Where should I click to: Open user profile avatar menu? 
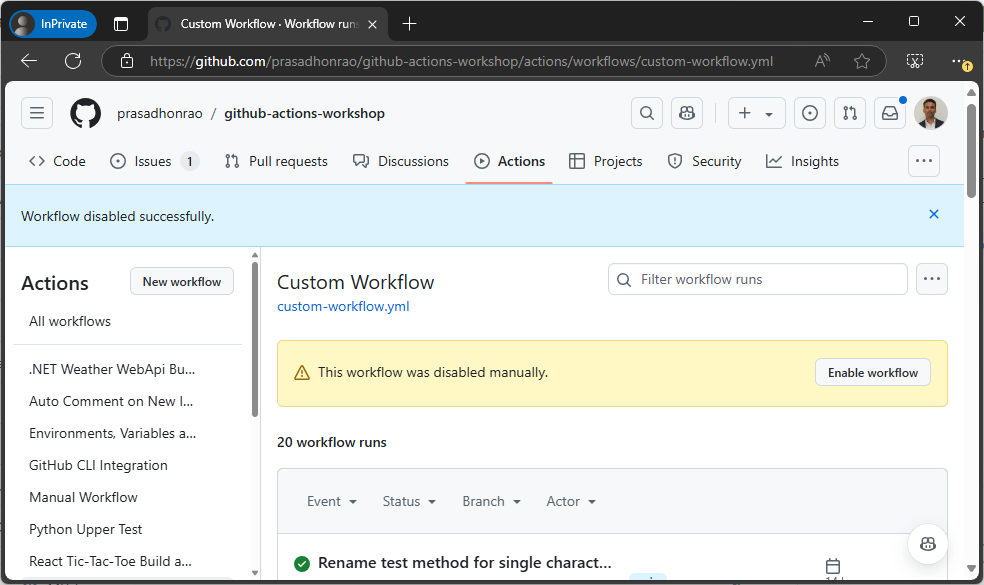[x=931, y=113]
